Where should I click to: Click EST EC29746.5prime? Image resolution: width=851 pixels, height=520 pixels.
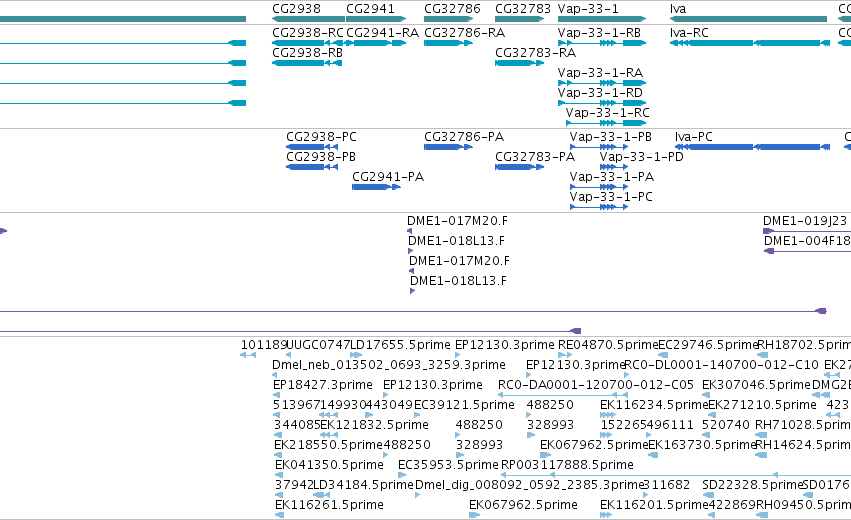point(708,345)
